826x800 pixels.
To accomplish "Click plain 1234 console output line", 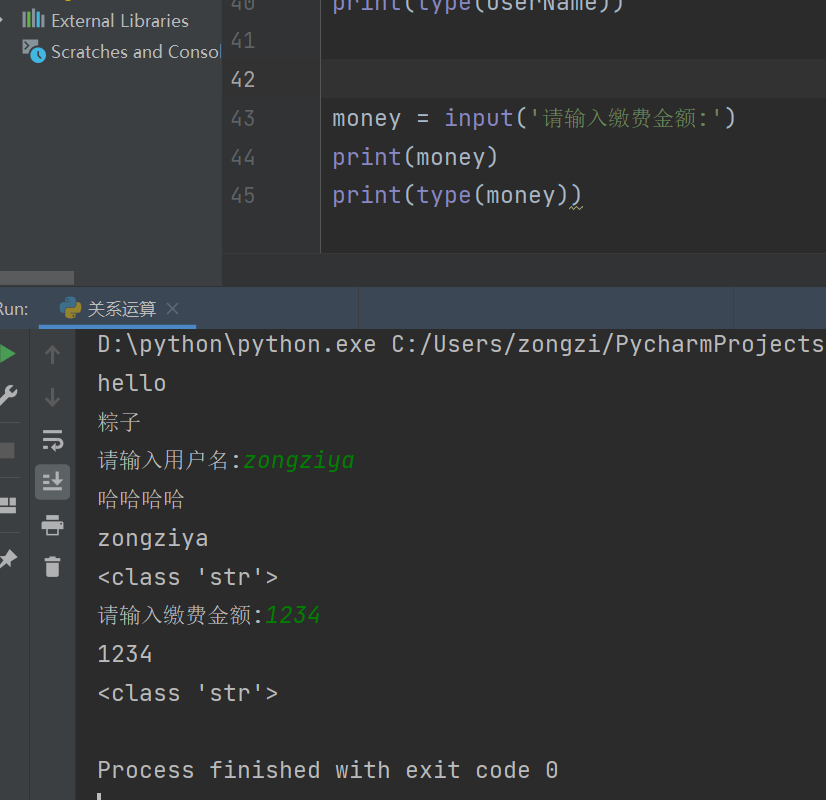I will [x=125, y=654].
